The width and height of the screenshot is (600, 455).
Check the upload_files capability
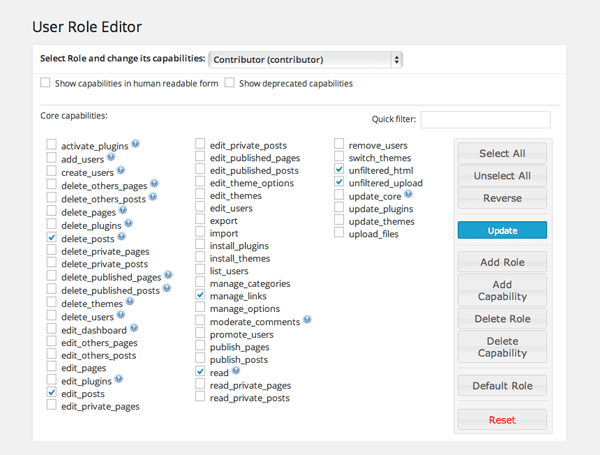339,232
